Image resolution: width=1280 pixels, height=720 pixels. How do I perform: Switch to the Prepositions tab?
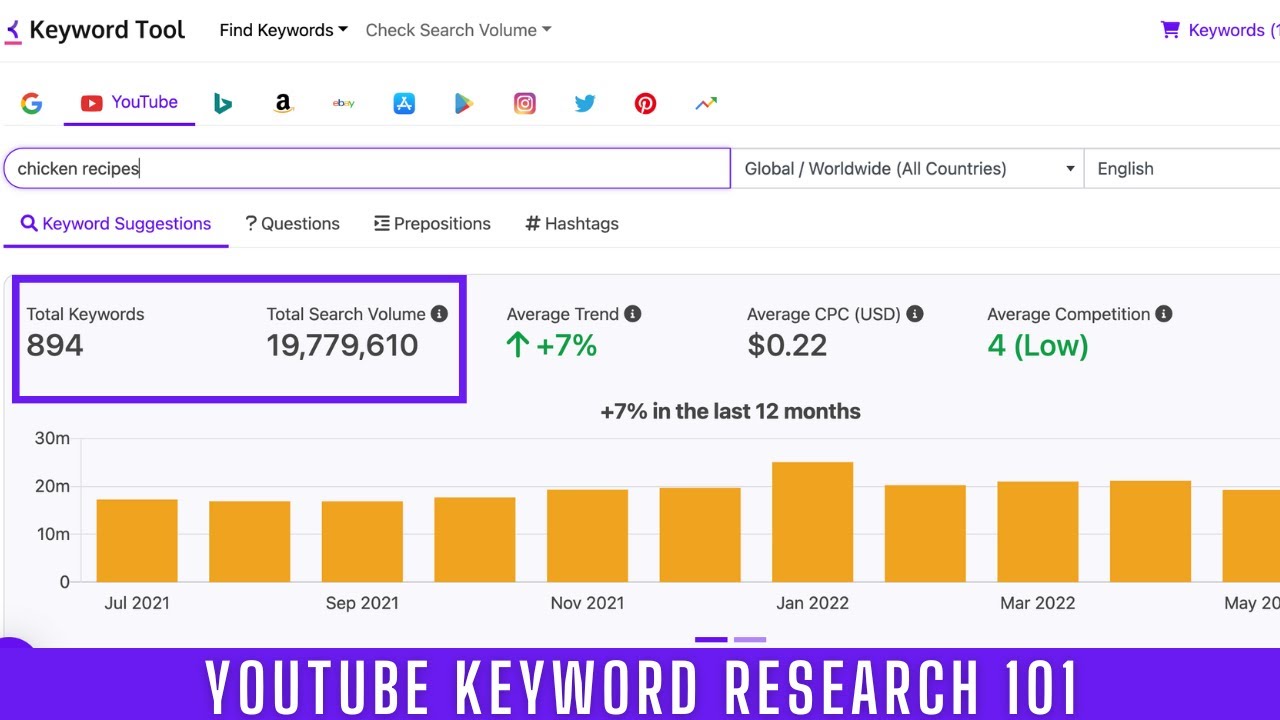(x=432, y=224)
